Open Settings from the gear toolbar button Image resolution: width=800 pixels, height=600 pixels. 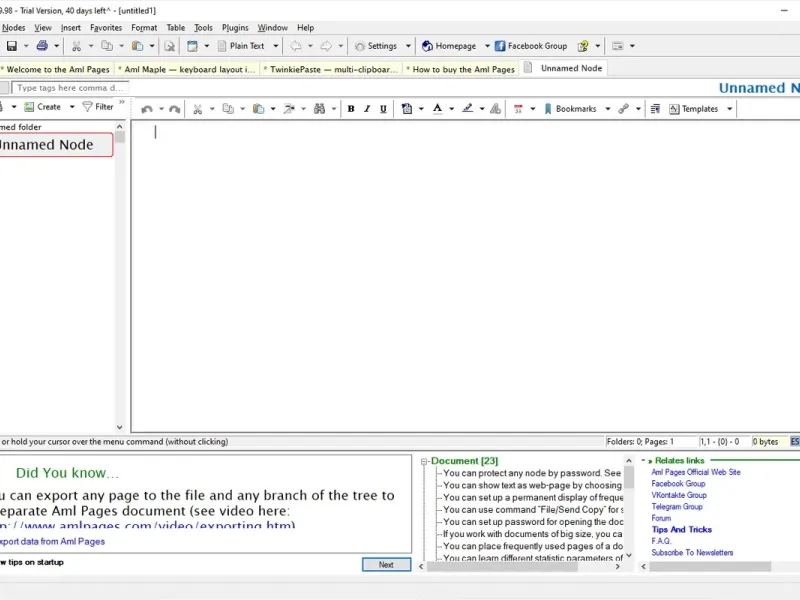(375, 46)
